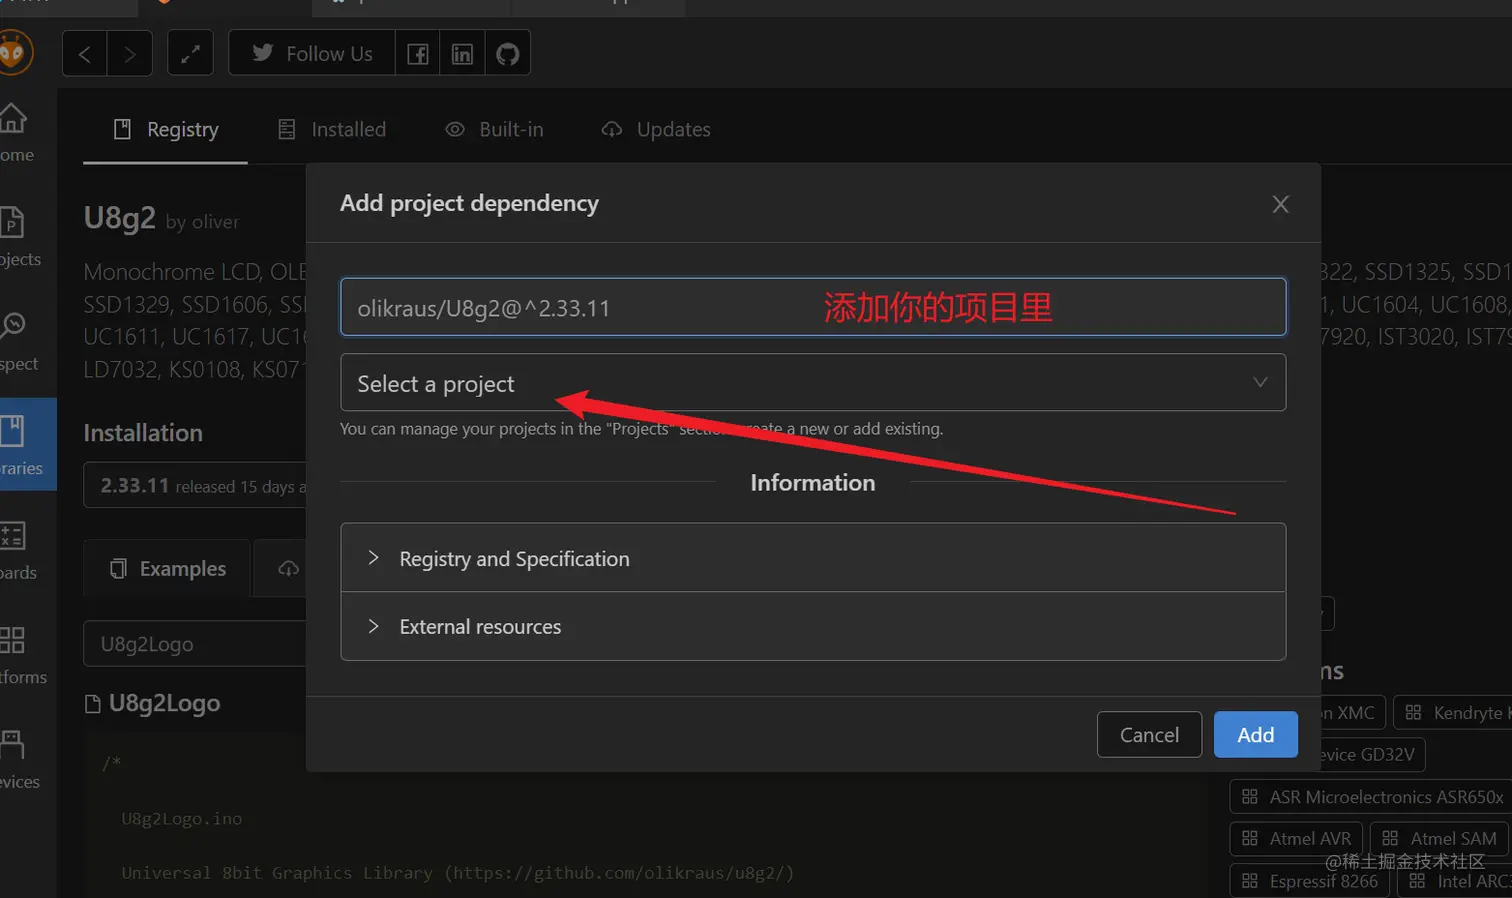Viewport: 1512px width, 898px height.
Task: Click the Atmel SAM platform tag
Action: (x=1439, y=839)
